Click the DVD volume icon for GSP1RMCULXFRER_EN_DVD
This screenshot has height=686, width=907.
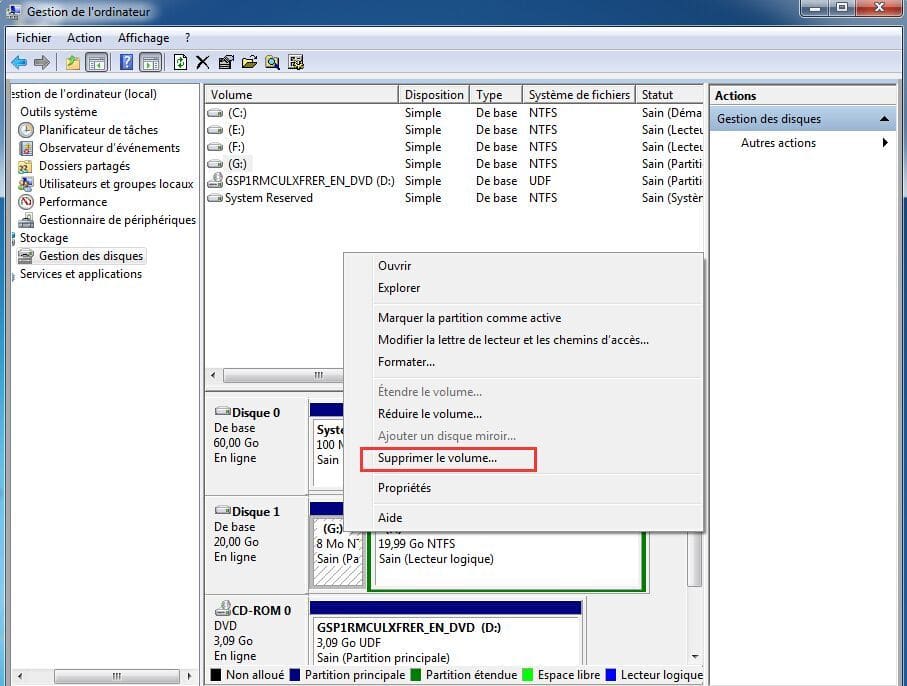point(215,181)
